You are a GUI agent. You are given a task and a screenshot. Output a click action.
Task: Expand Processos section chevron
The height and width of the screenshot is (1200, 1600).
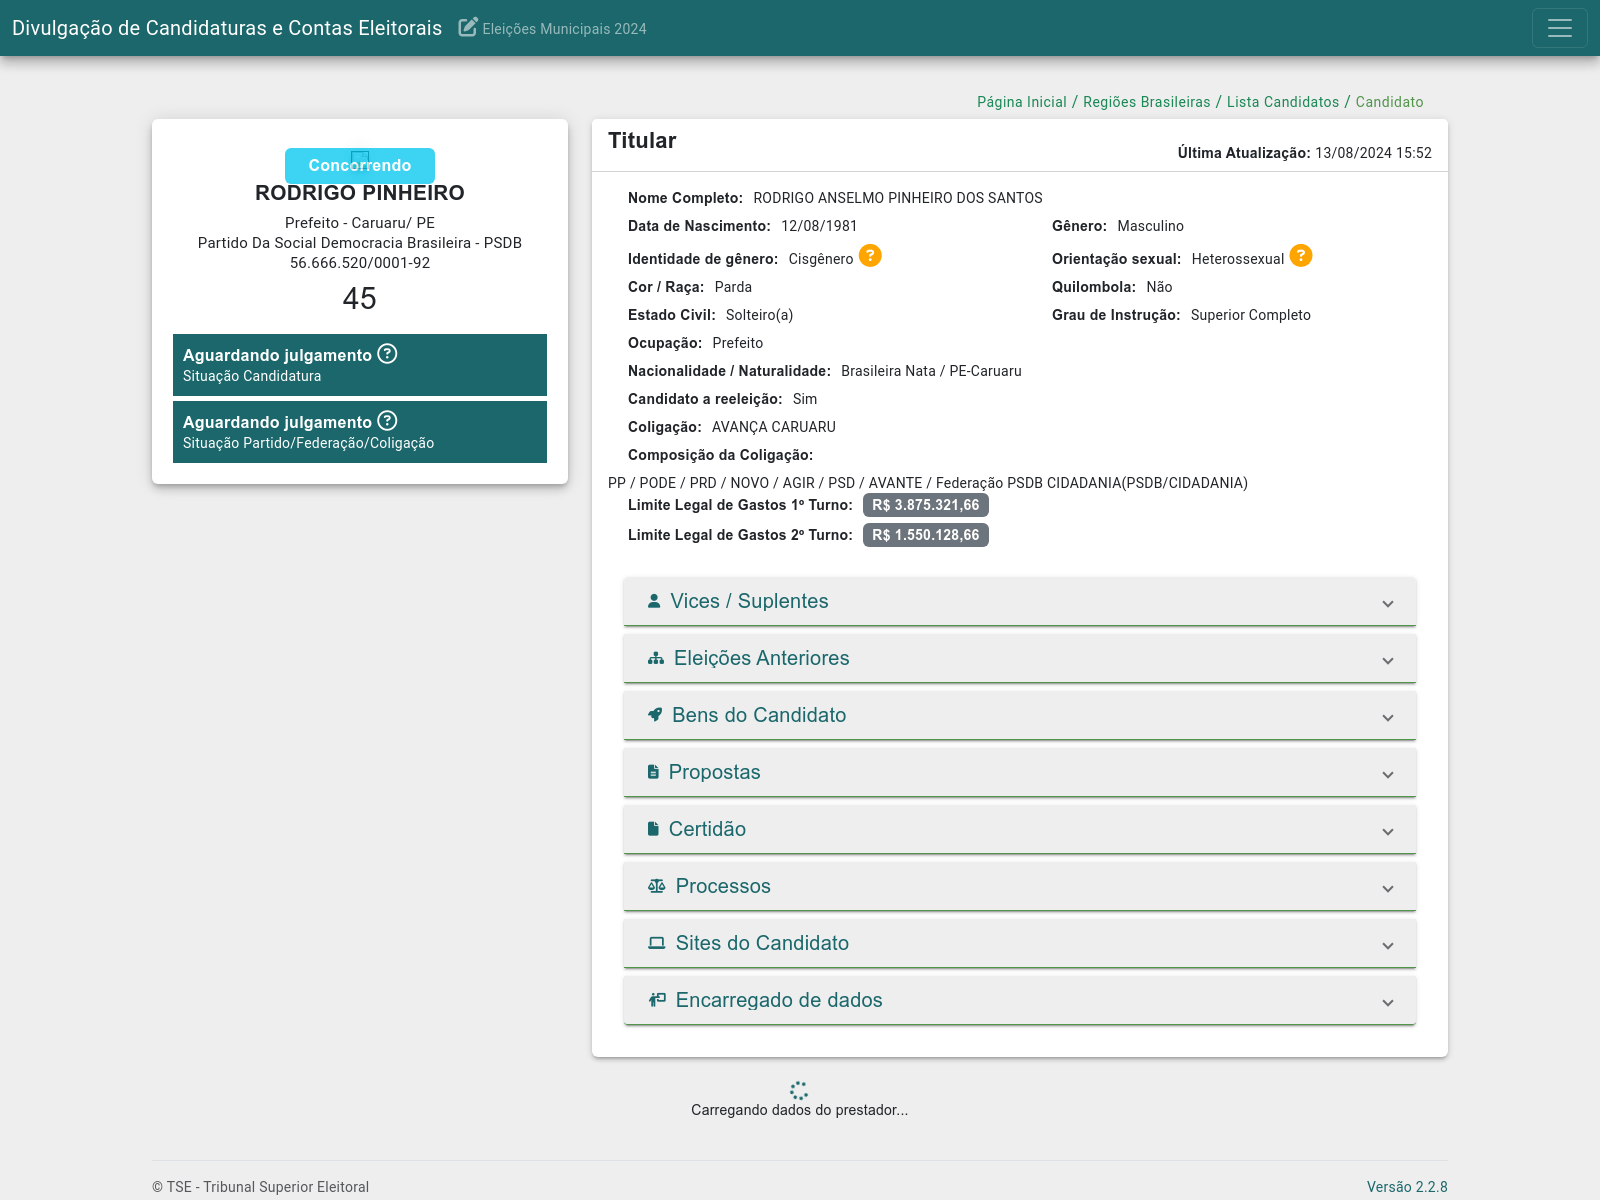(x=1388, y=888)
